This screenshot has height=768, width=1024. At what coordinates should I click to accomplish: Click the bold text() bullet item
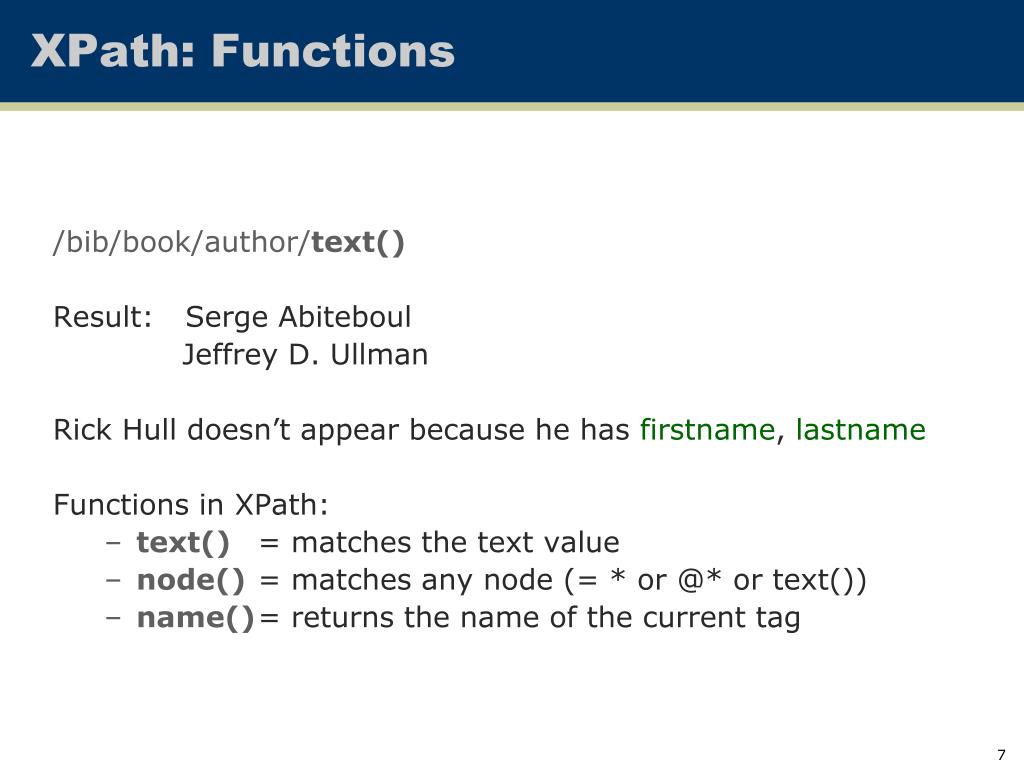[183, 543]
